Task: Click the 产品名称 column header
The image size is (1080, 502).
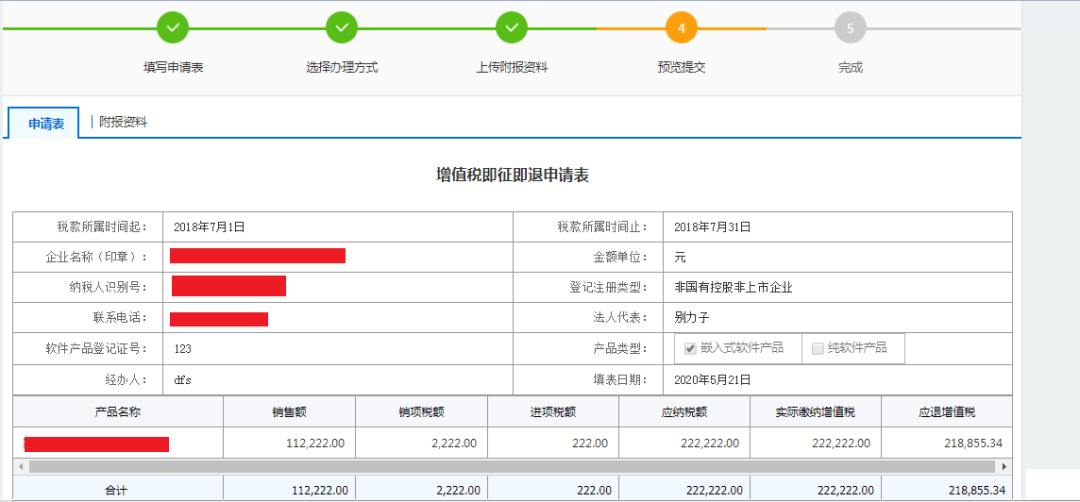Action: point(117,412)
